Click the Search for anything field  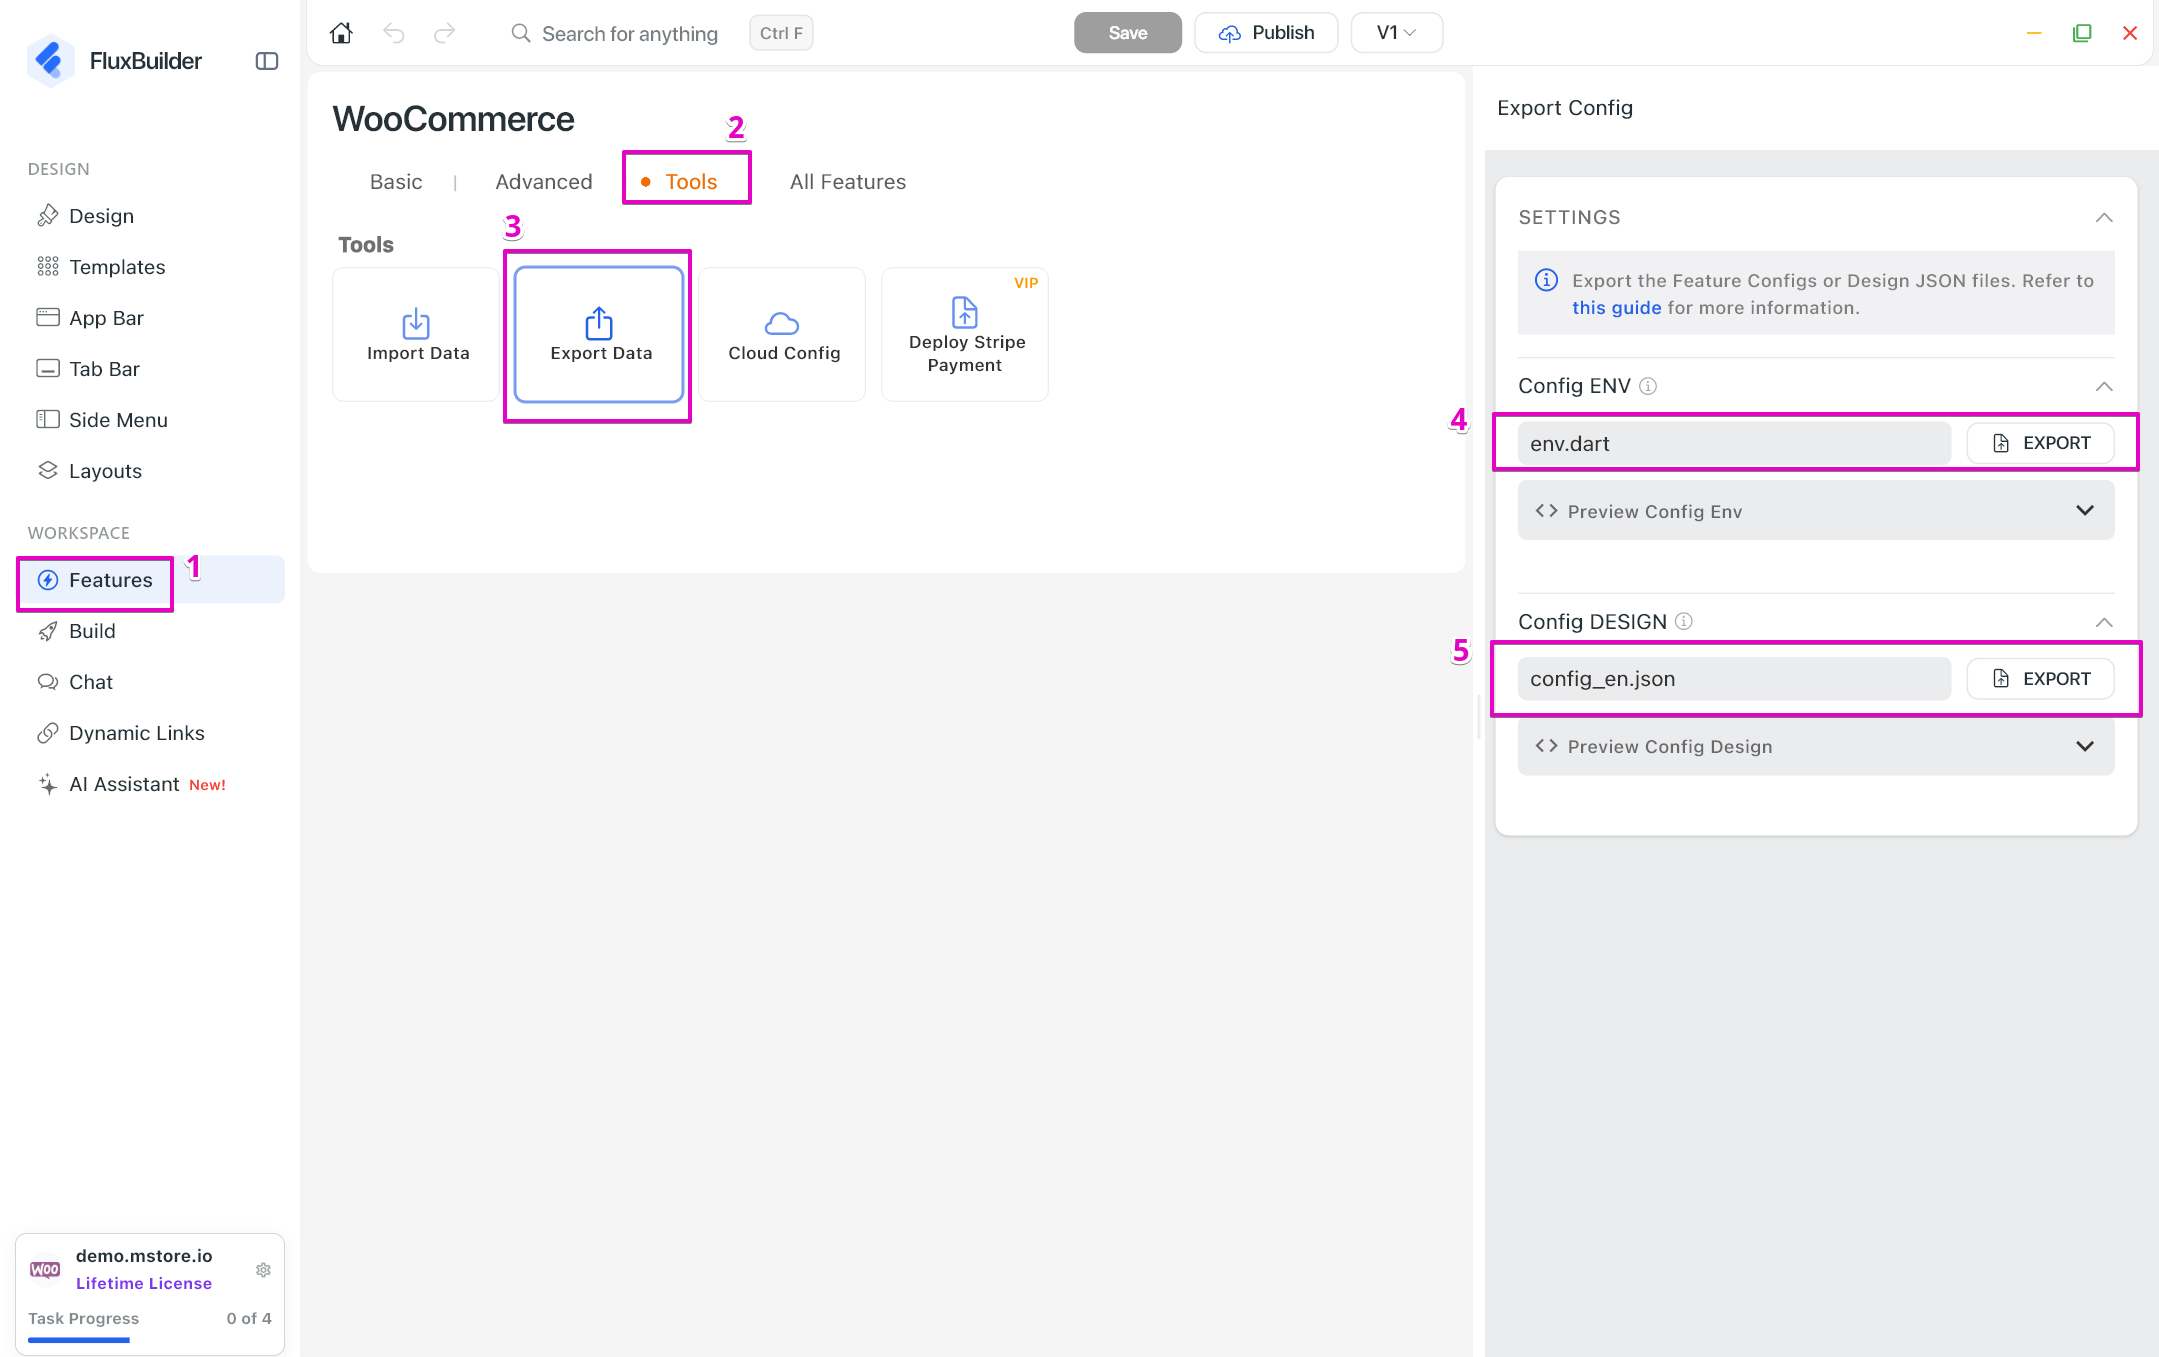pyautogui.click(x=630, y=33)
